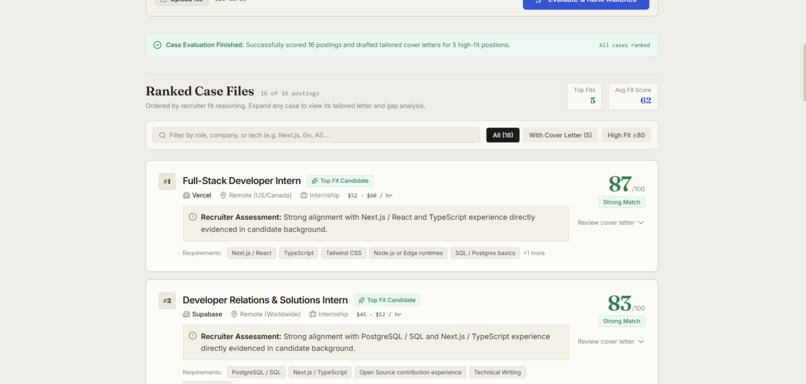Click the Top Fits stat card
This screenshot has width=806, height=384.
[584, 96]
